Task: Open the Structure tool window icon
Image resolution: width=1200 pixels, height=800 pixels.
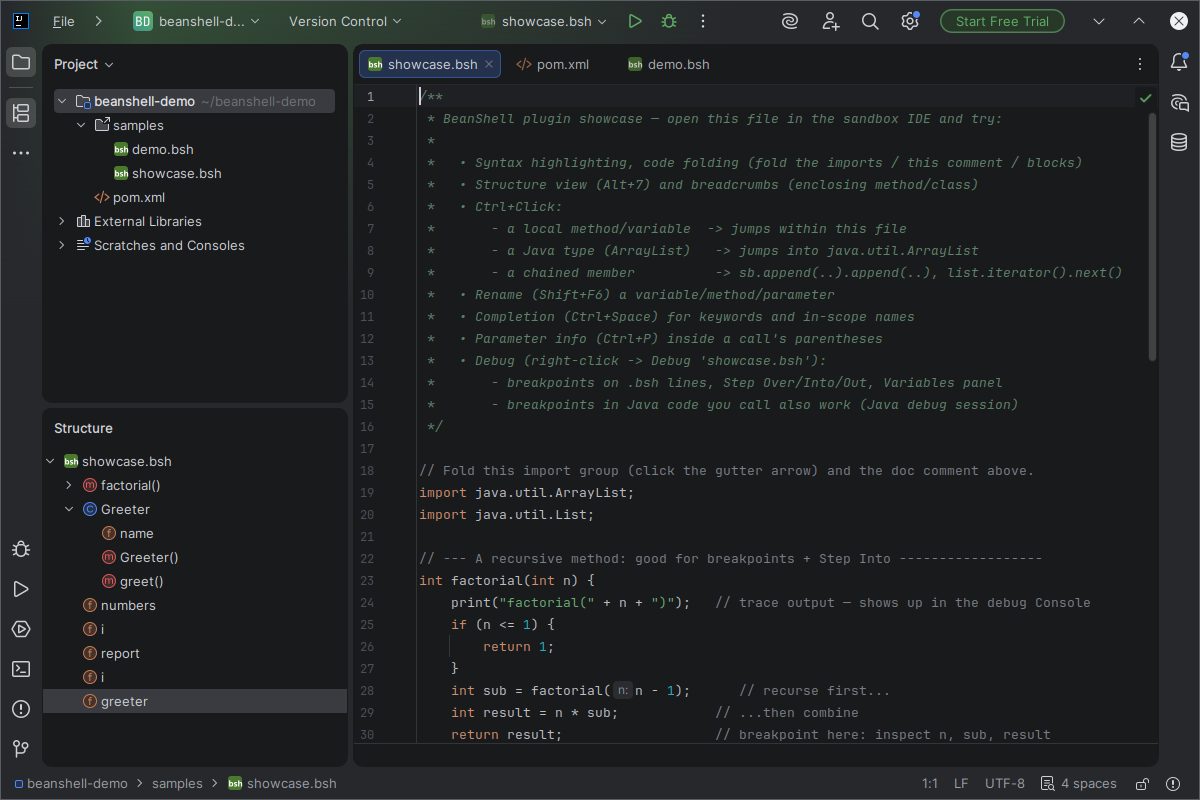Action: tap(21, 113)
